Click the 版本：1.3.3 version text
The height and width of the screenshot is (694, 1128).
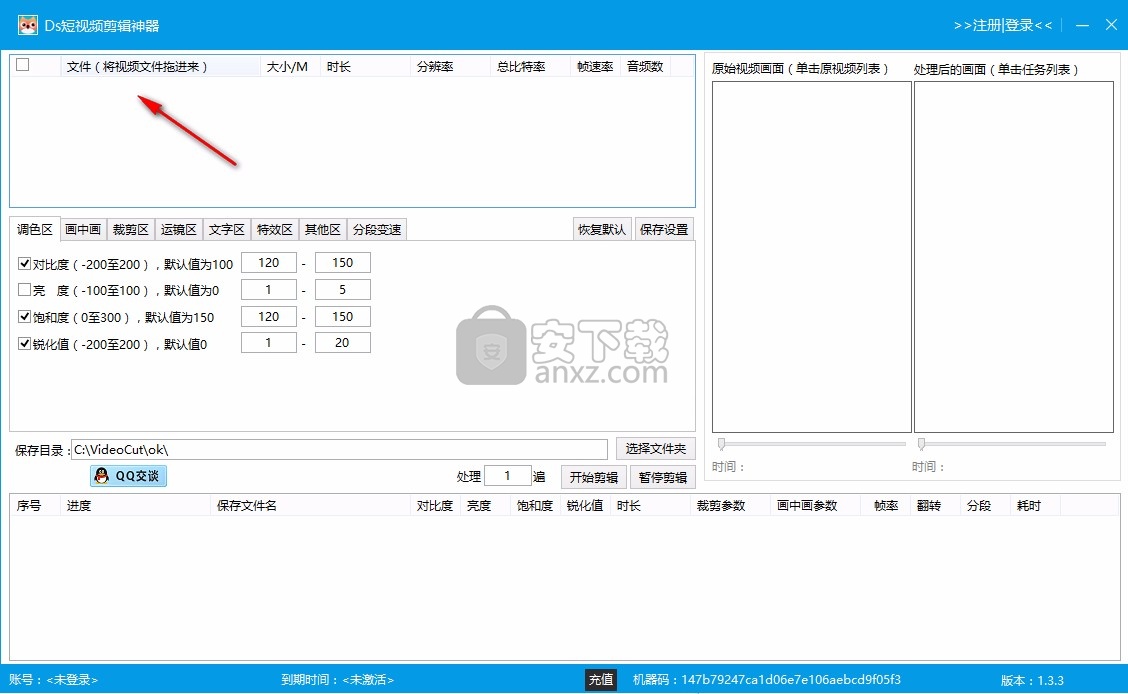1032,680
